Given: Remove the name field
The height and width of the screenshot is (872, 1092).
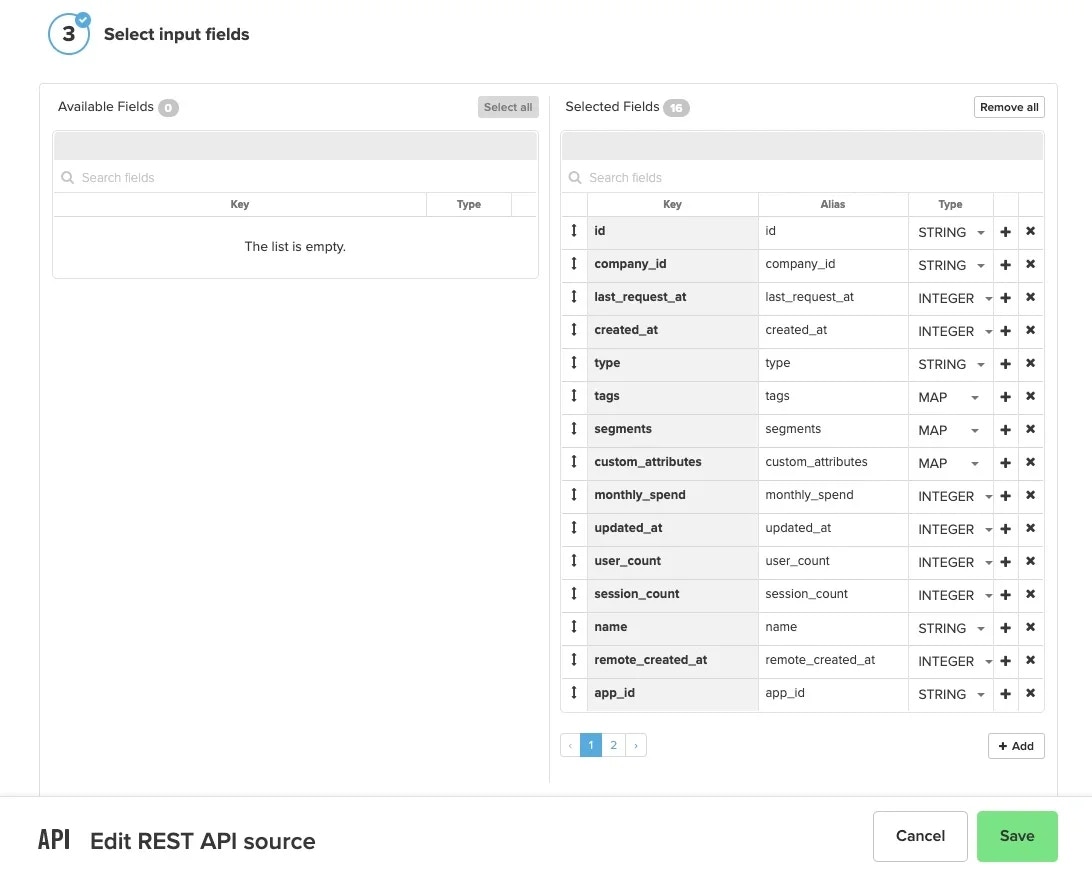Looking at the screenshot, I should pyautogui.click(x=1030, y=628).
